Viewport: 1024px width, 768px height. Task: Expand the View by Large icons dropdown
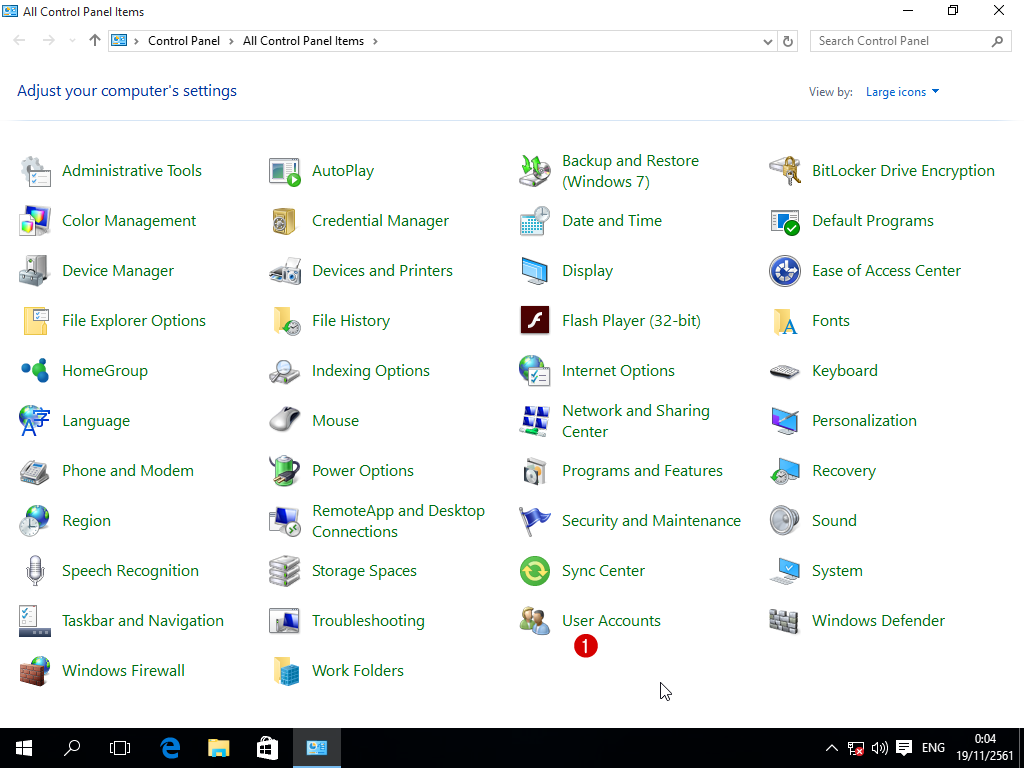902,92
